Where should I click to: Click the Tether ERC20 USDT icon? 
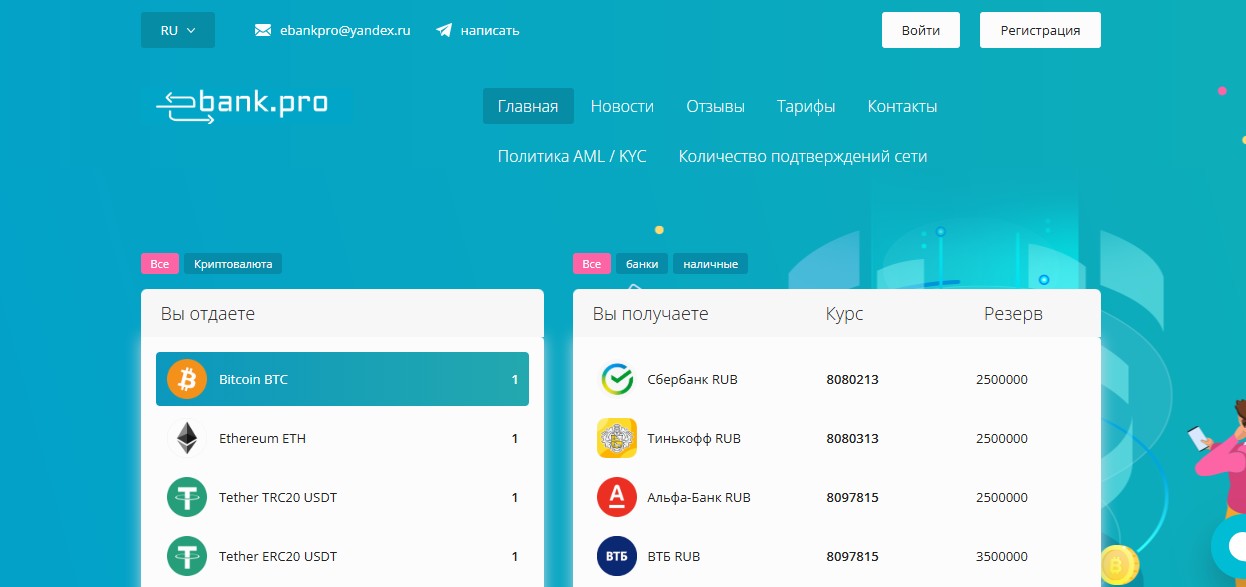(186, 556)
